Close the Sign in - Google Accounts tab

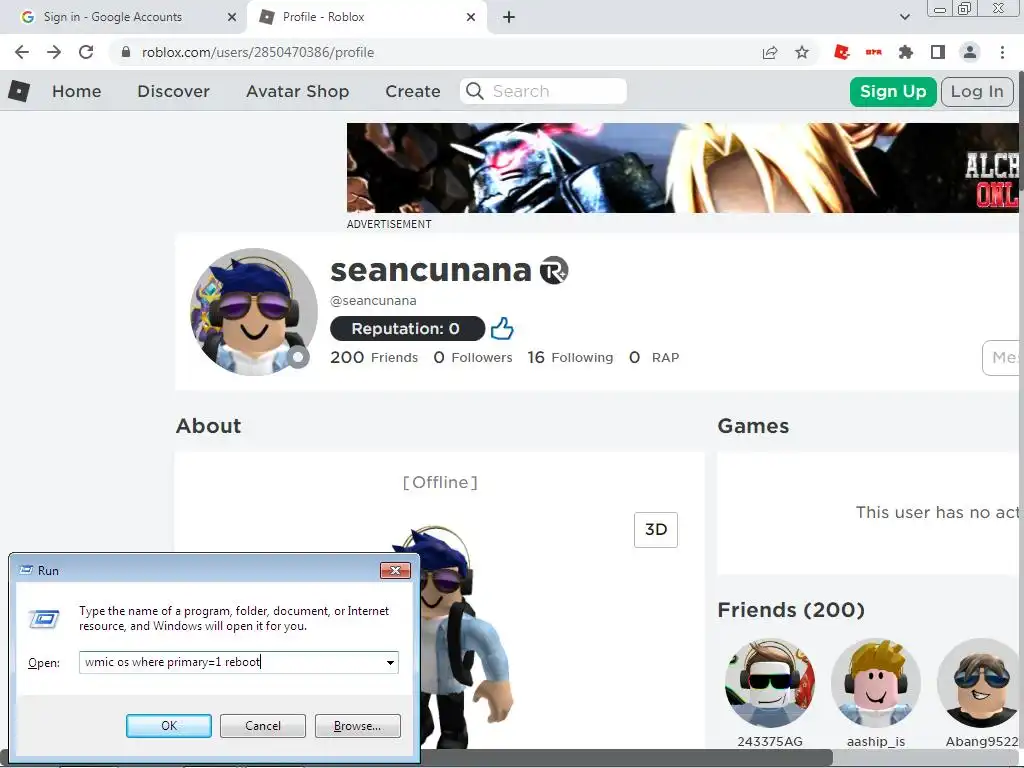click(232, 17)
